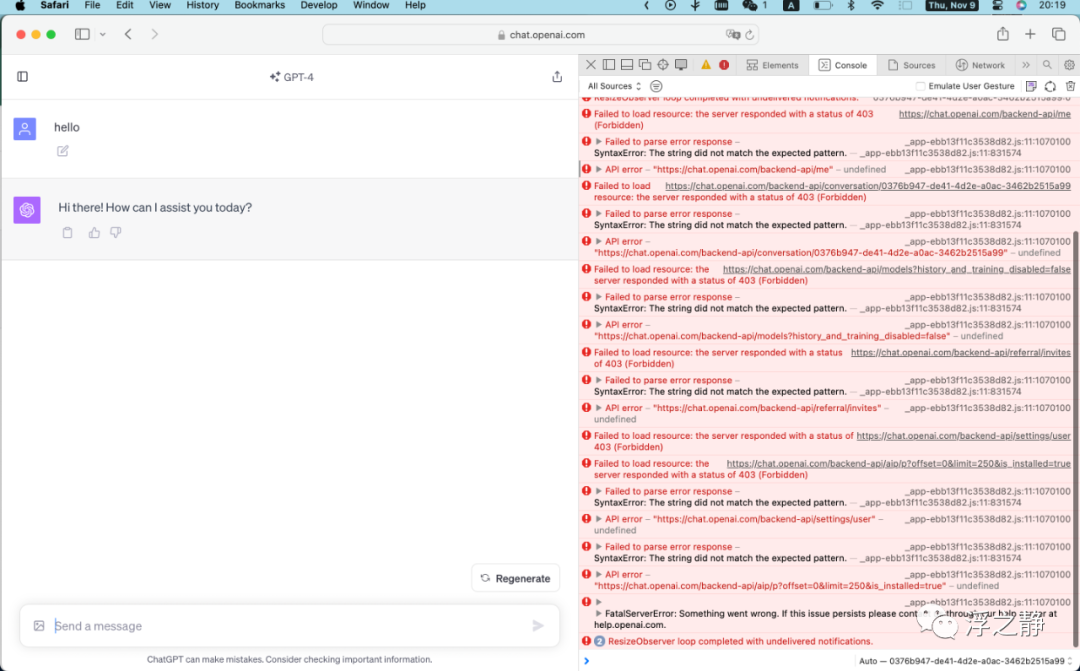Open the backend-api/referral/invites link
The image size is (1080, 671).
coord(961,353)
